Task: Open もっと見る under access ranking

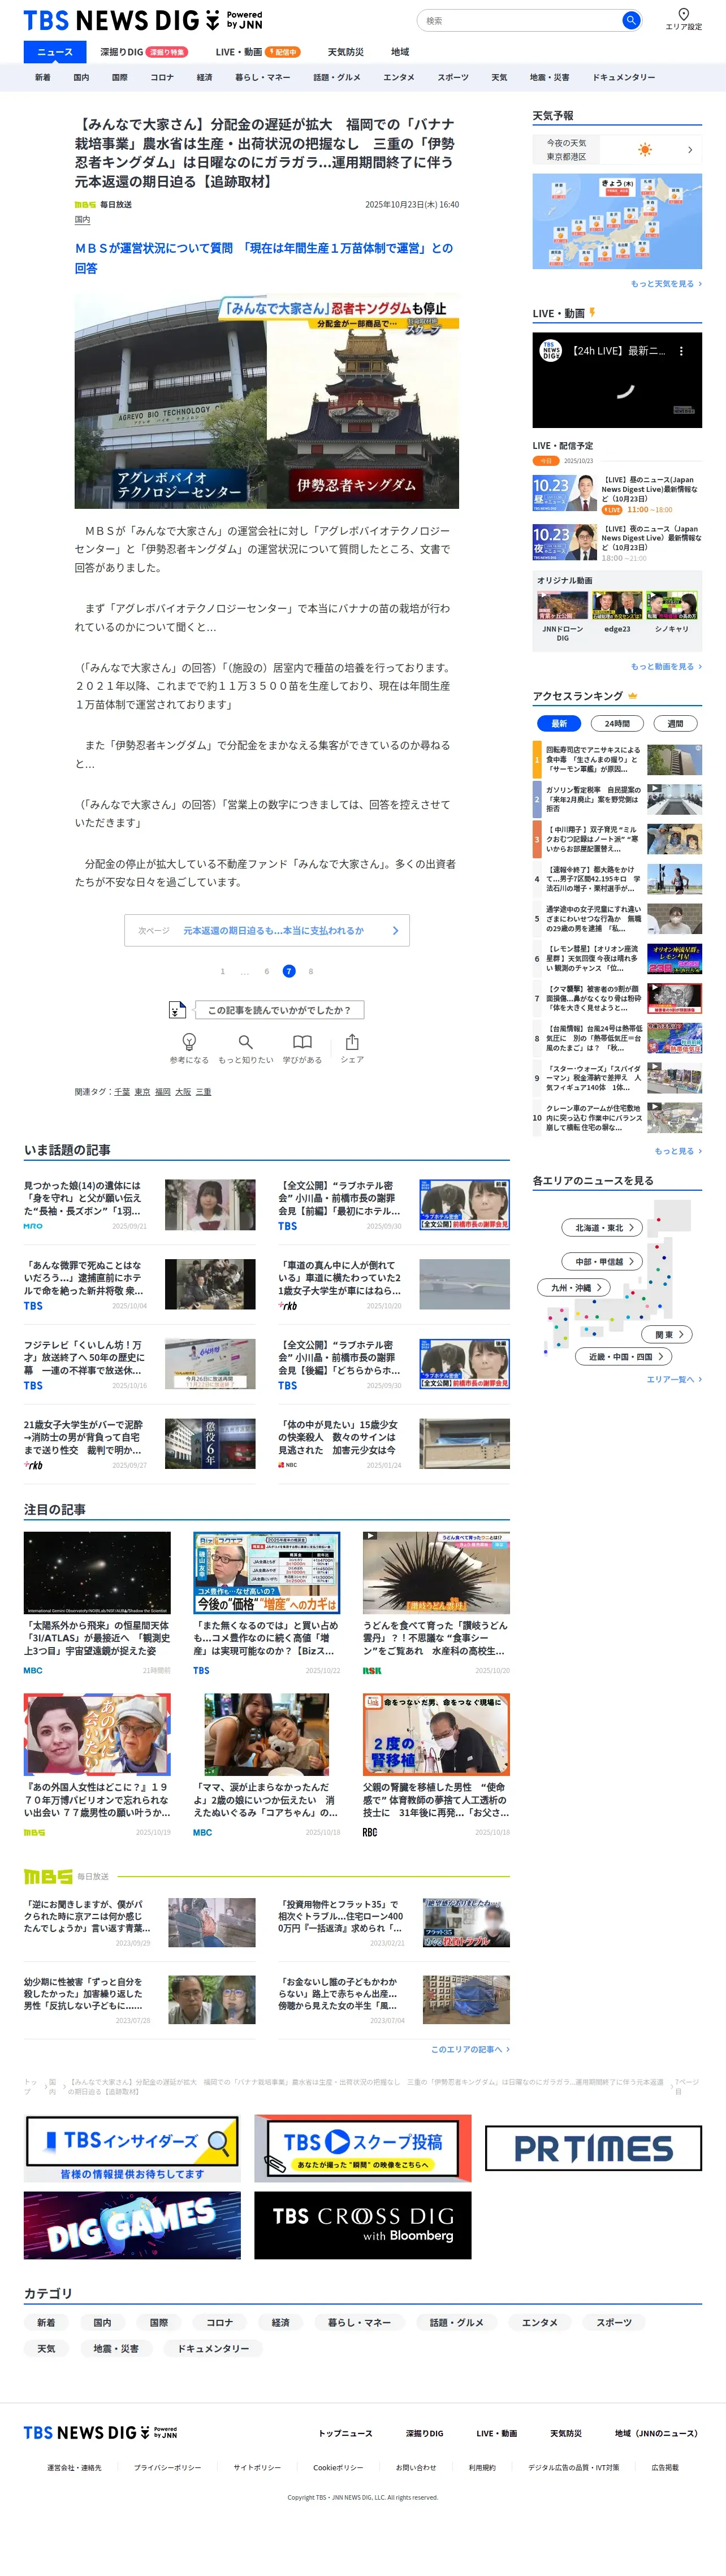Action: (678, 1151)
